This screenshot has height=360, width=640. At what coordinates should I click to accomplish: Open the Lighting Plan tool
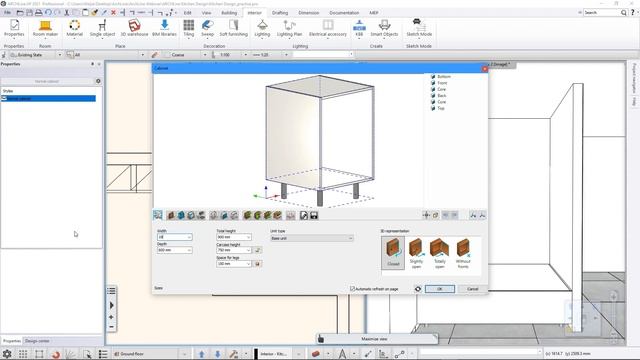pyautogui.click(x=289, y=28)
